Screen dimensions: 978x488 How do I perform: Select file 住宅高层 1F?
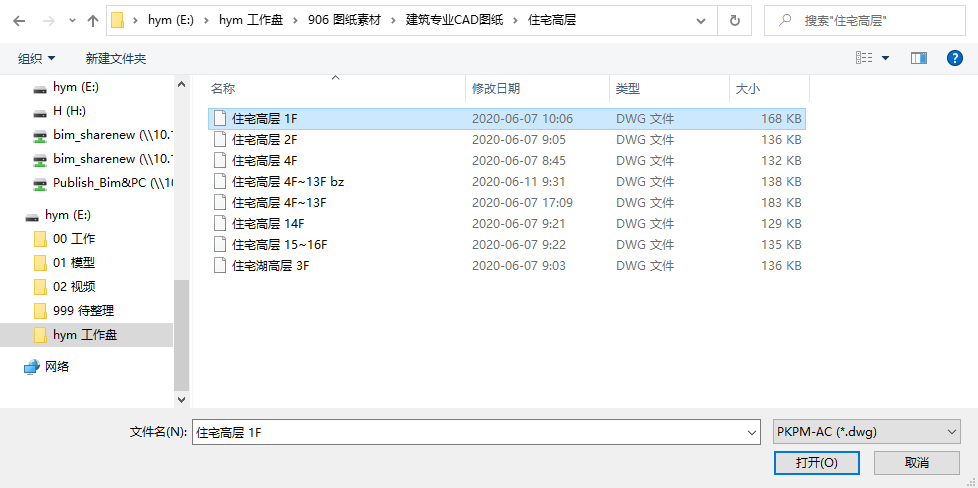point(506,119)
